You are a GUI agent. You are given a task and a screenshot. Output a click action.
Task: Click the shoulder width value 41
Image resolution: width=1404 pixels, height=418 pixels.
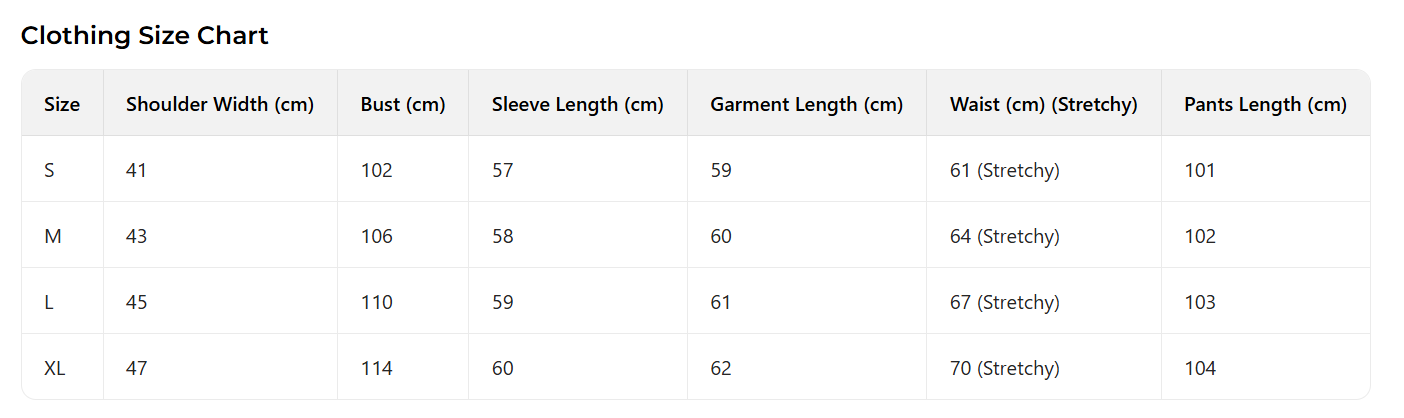(x=136, y=170)
